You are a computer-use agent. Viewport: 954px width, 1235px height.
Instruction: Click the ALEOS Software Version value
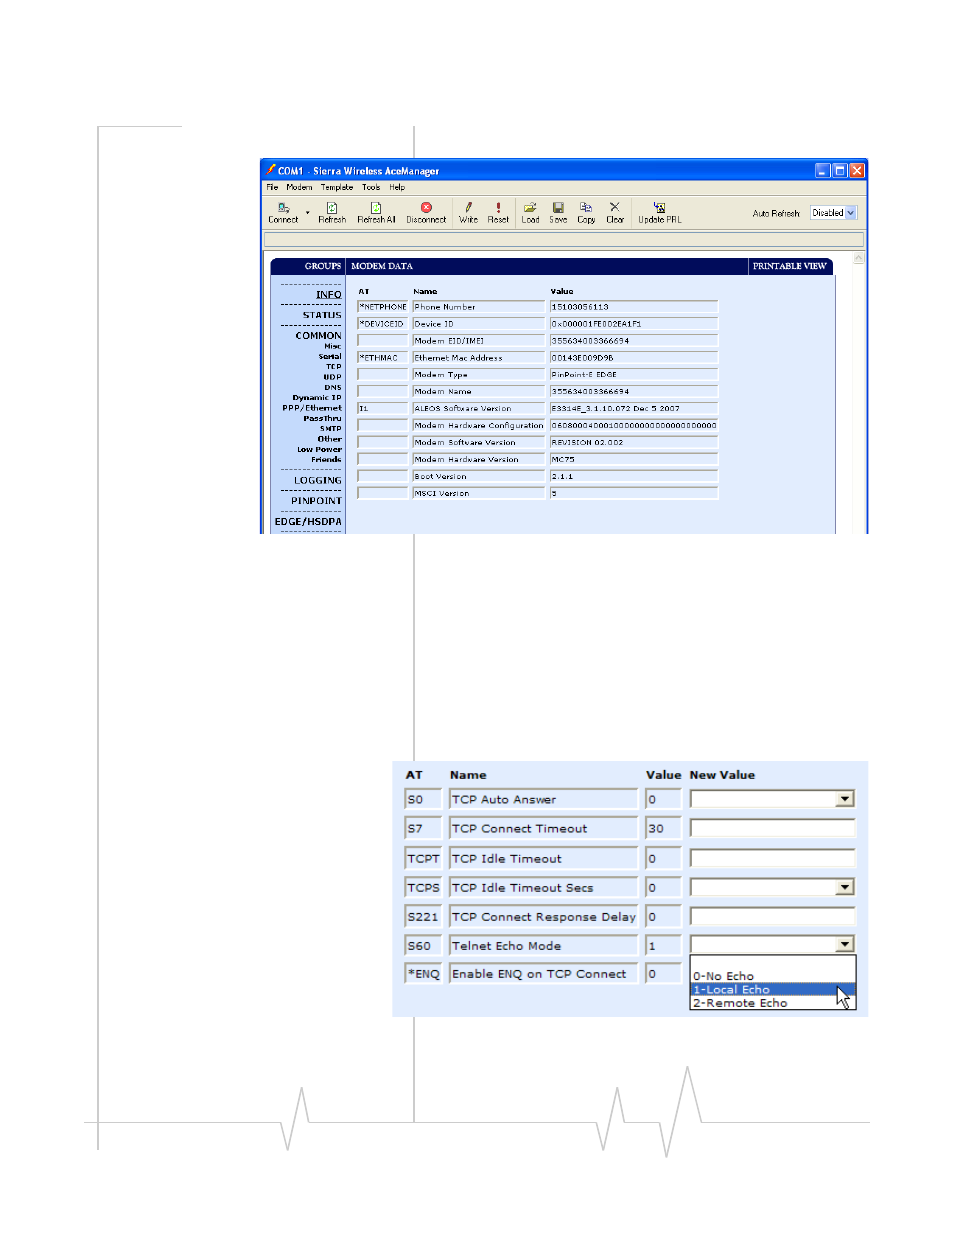pyautogui.click(x=634, y=409)
